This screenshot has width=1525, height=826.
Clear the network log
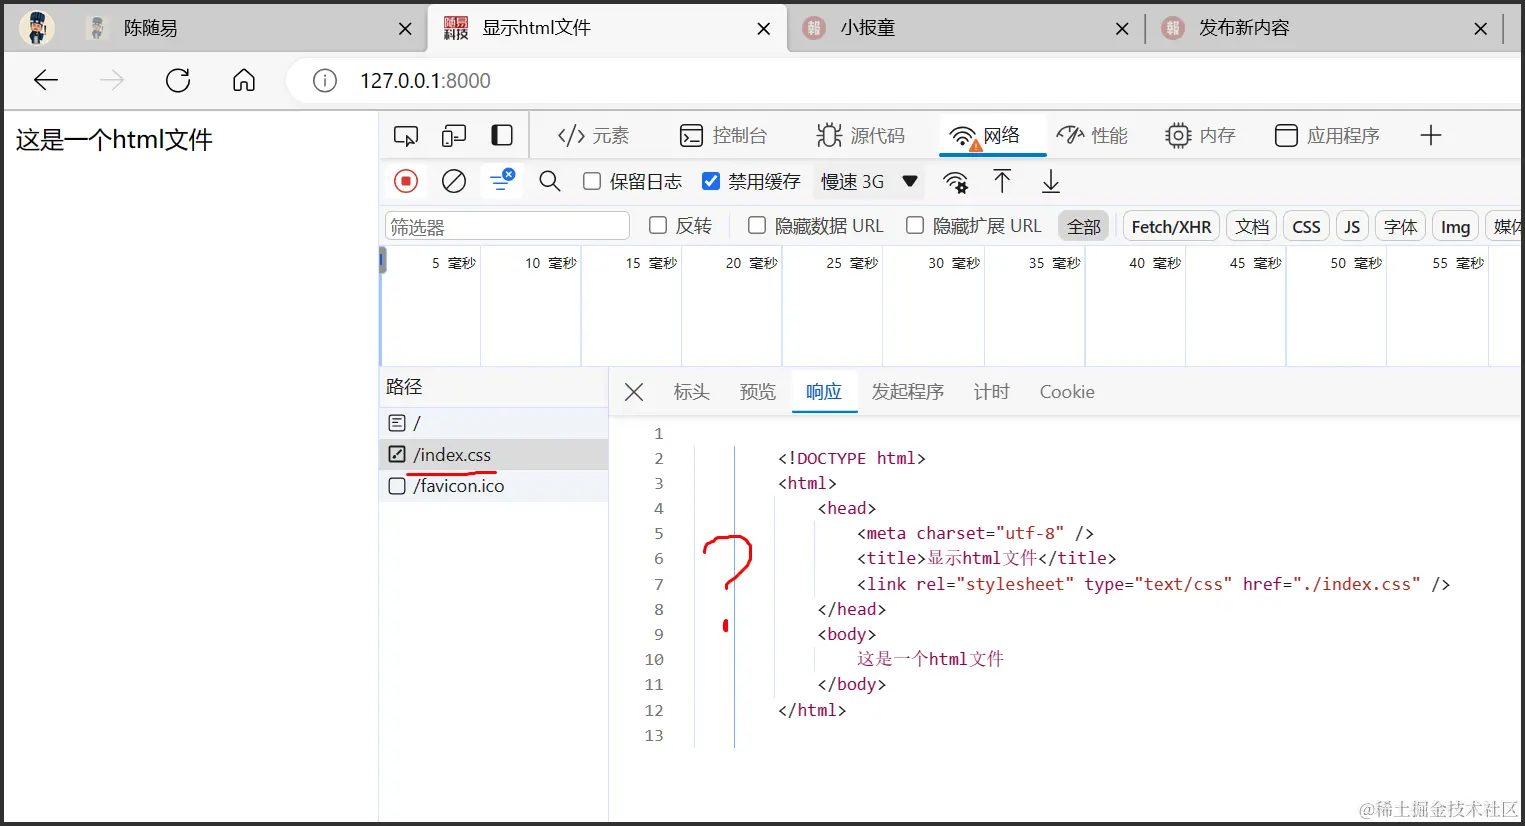[x=454, y=181]
